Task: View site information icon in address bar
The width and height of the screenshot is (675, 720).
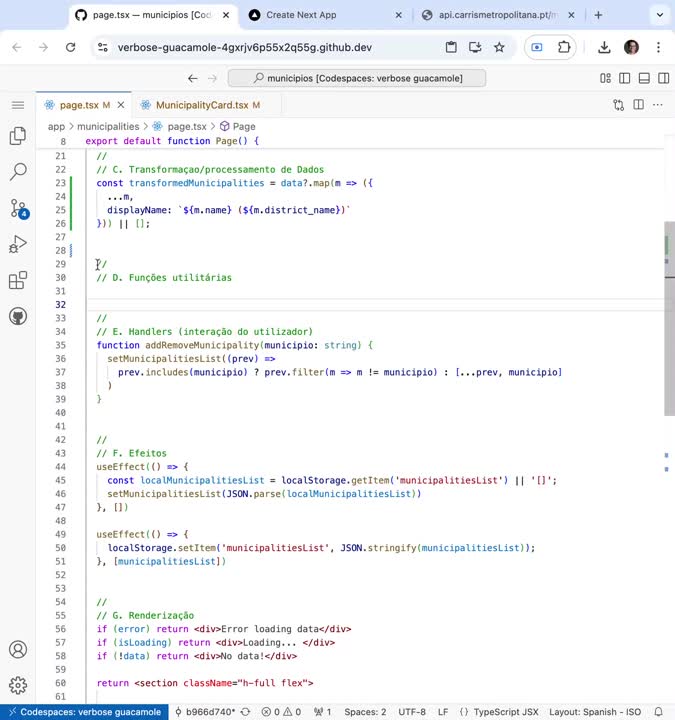Action: pyautogui.click(x=103, y=47)
